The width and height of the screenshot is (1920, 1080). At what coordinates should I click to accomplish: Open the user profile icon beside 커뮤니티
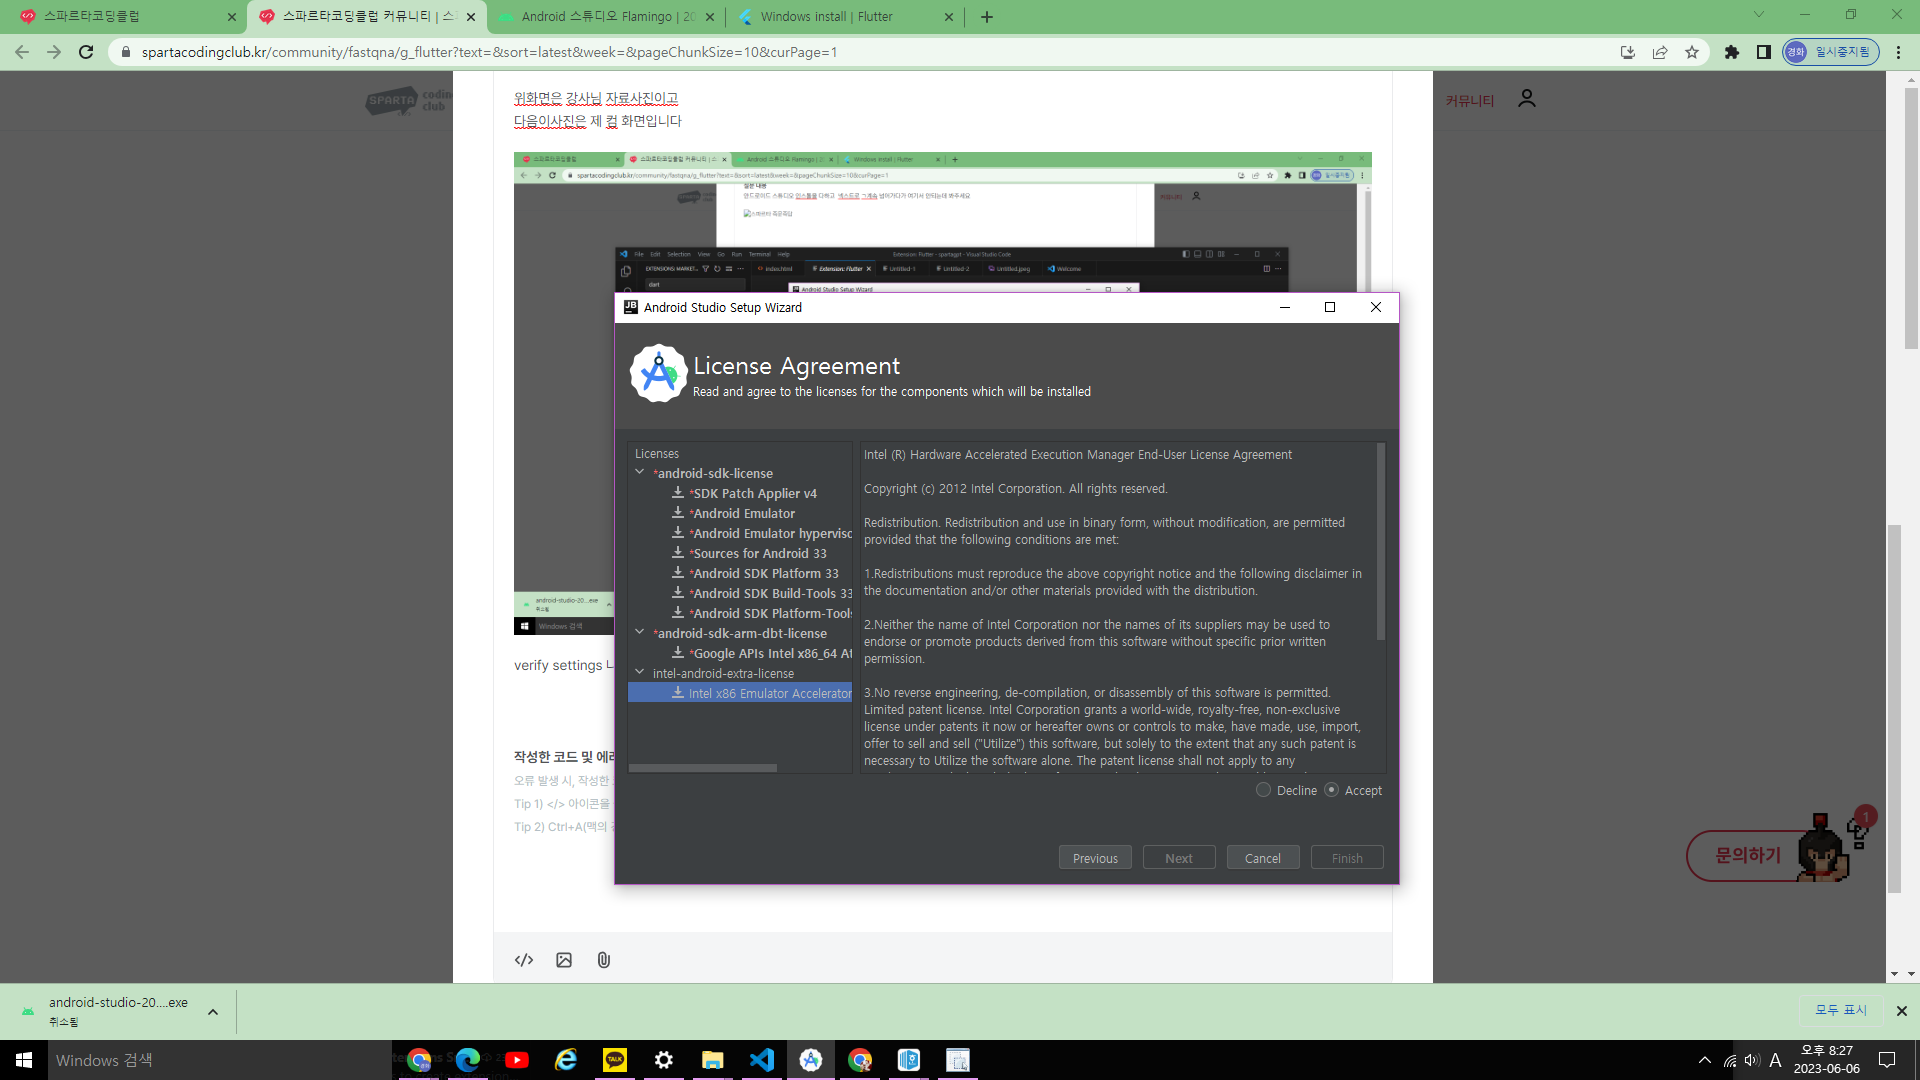pos(1526,98)
